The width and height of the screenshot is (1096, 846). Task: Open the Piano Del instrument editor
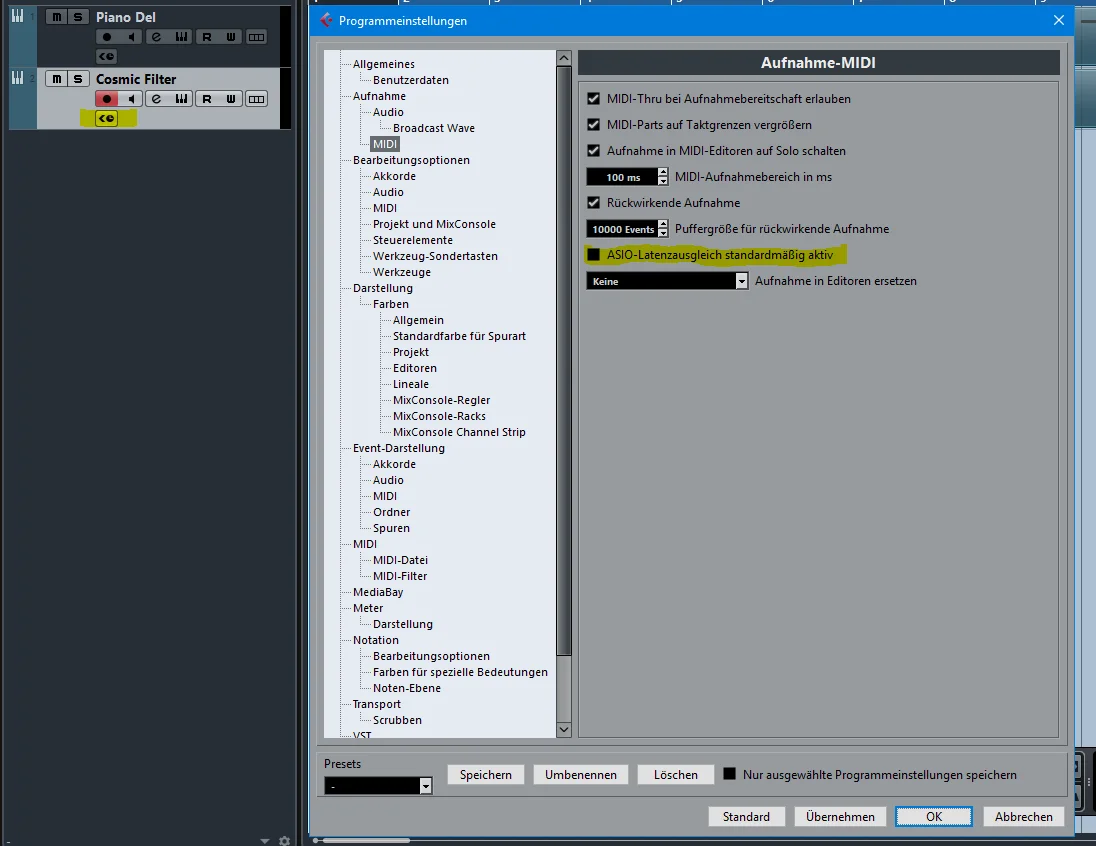181,37
